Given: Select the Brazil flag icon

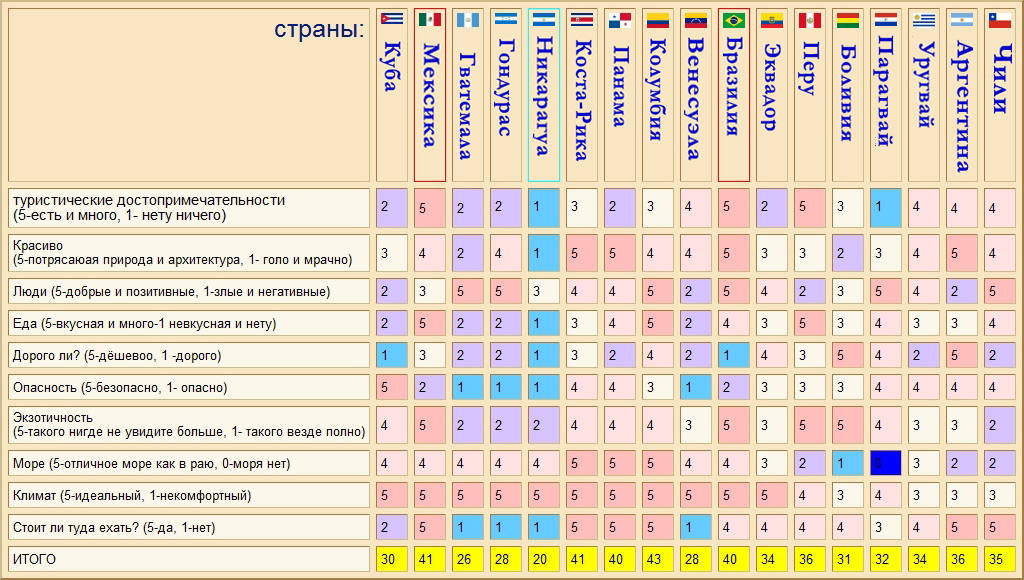Looking at the screenshot, I should [x=733, y=20].
